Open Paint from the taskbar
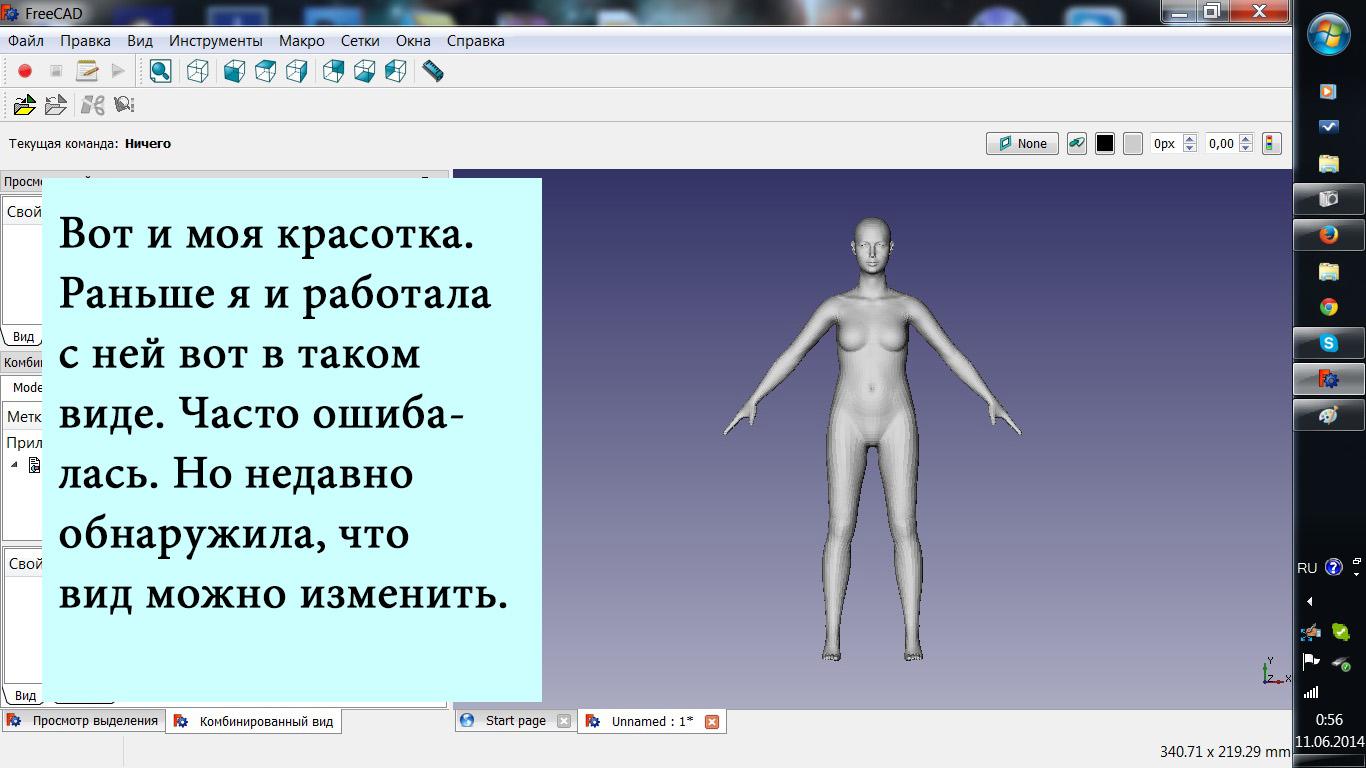 [x=1329, y=415]
